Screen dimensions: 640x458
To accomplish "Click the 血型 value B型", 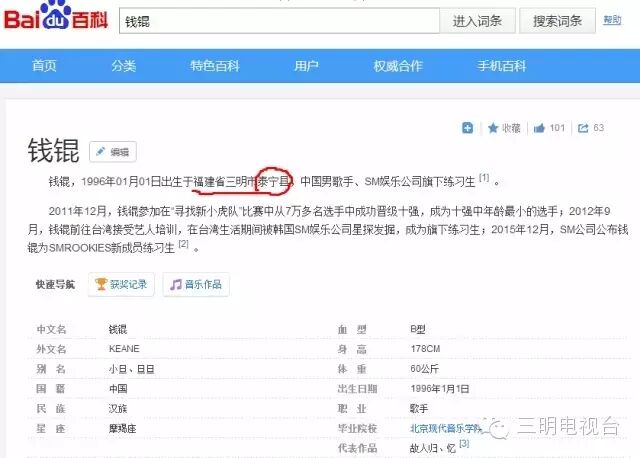I will pos(418,329).
